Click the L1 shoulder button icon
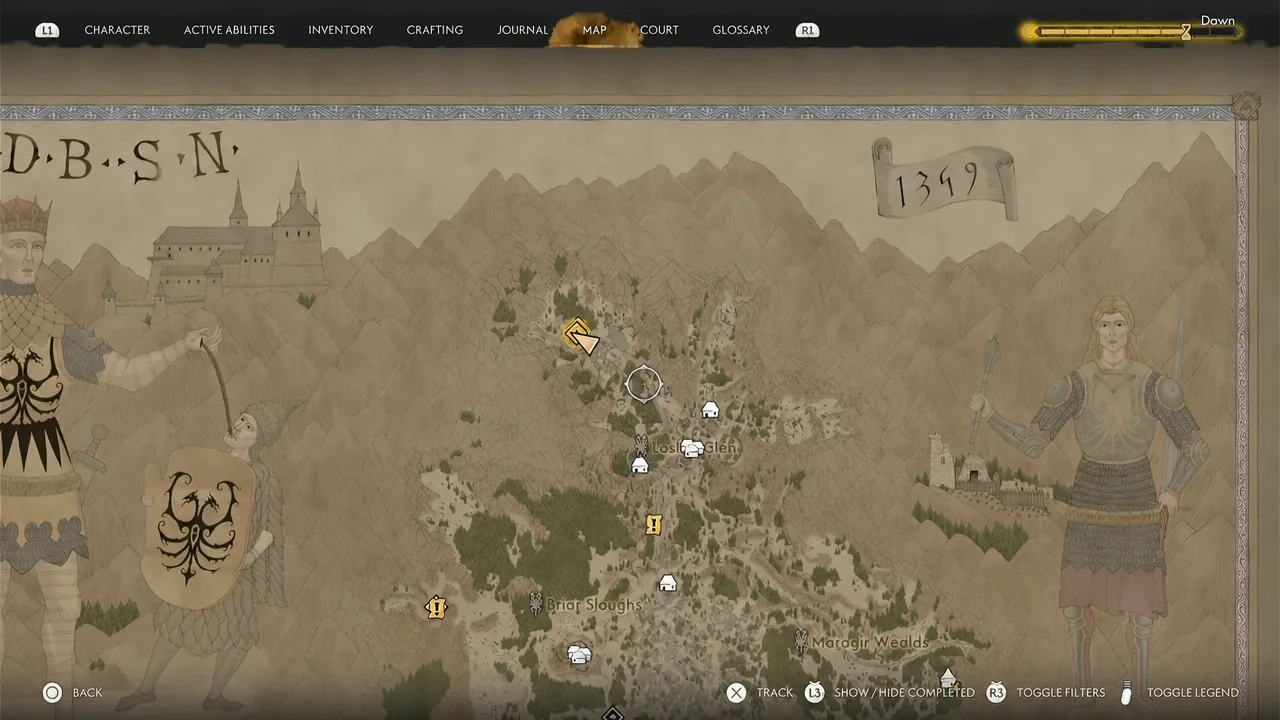This screenshot has width=1280, height=720. pyautogui.click(x=47, y=31)
